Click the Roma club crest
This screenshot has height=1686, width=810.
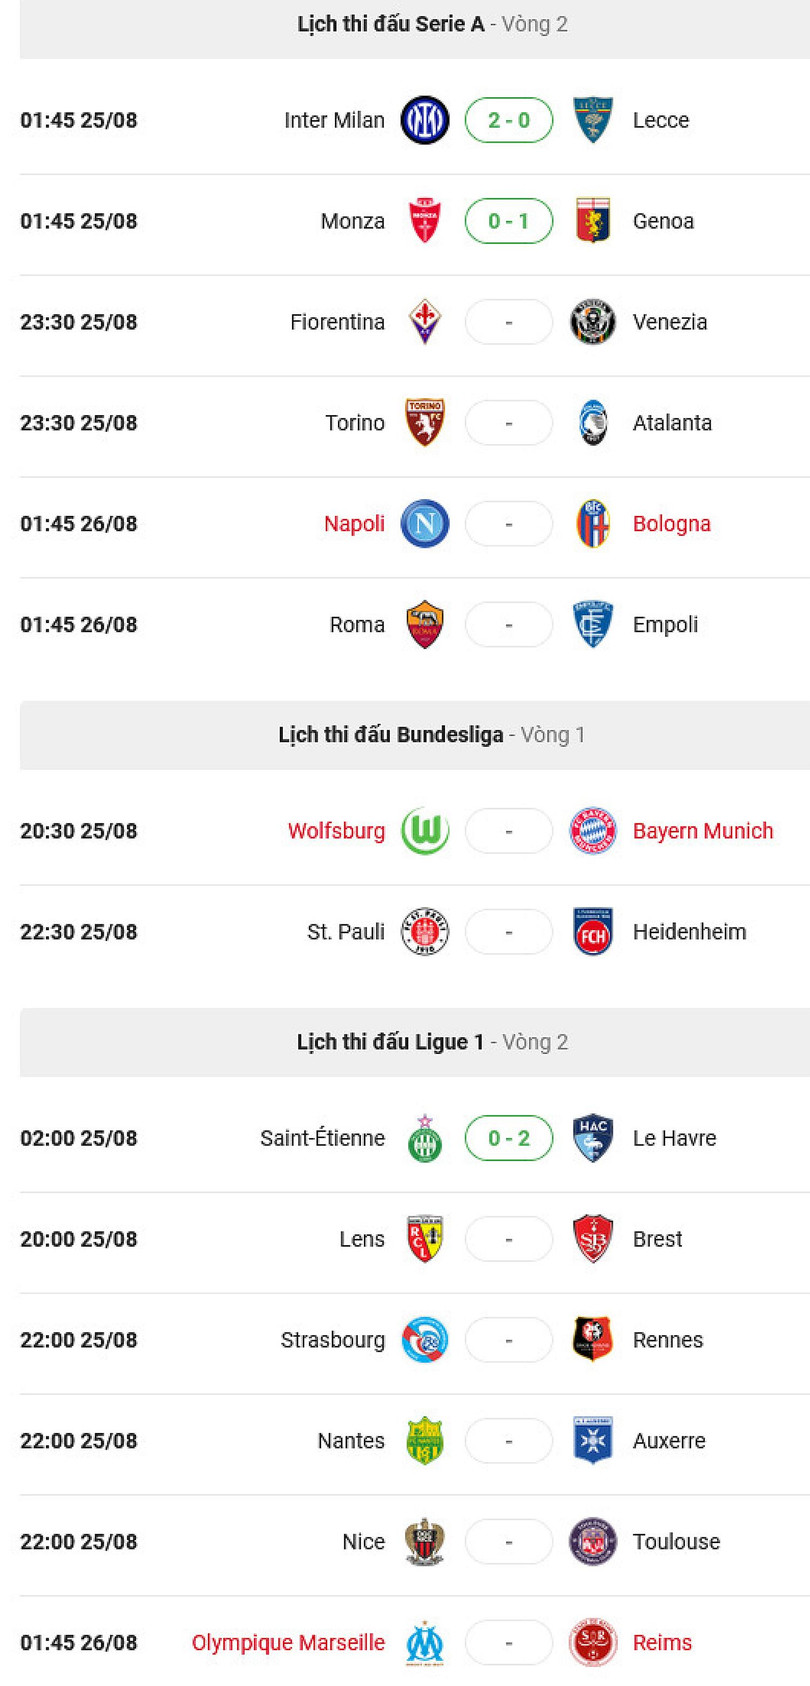(x=424, y=625)
